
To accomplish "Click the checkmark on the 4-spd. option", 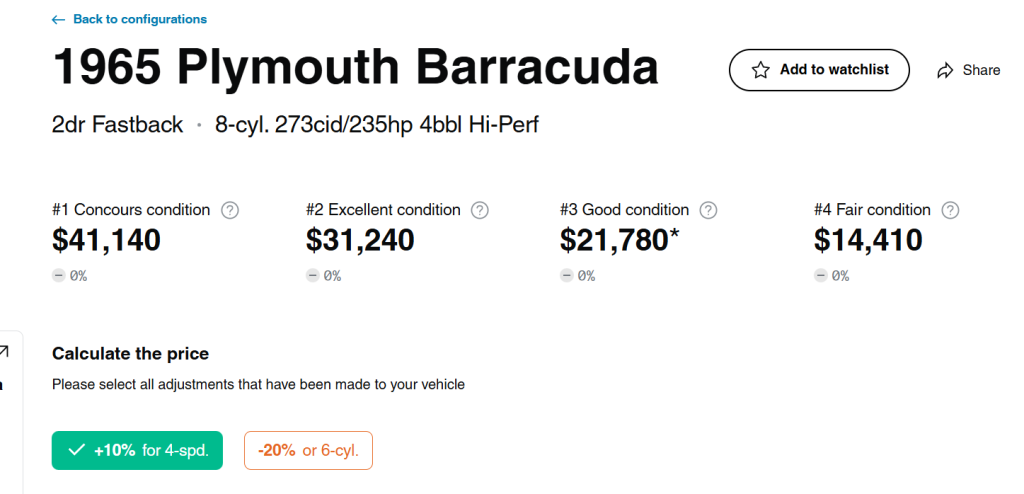I will tap(76, 451).
